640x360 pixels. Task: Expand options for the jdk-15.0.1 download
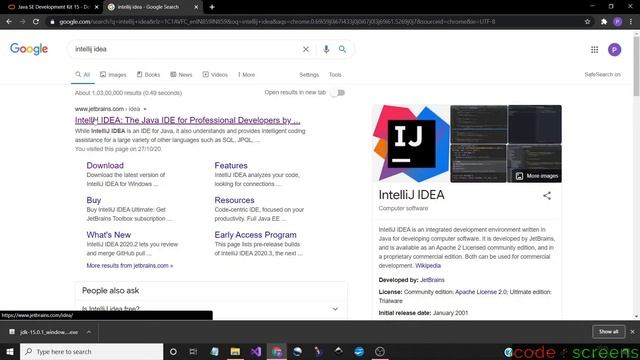coord(89,332)
